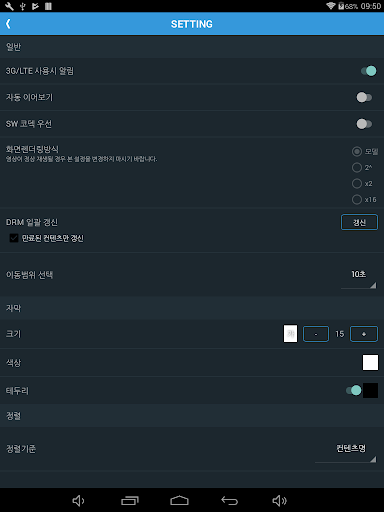Tap the wrench icon in status bar
This screenshot has height=512, width=384.
9,6
